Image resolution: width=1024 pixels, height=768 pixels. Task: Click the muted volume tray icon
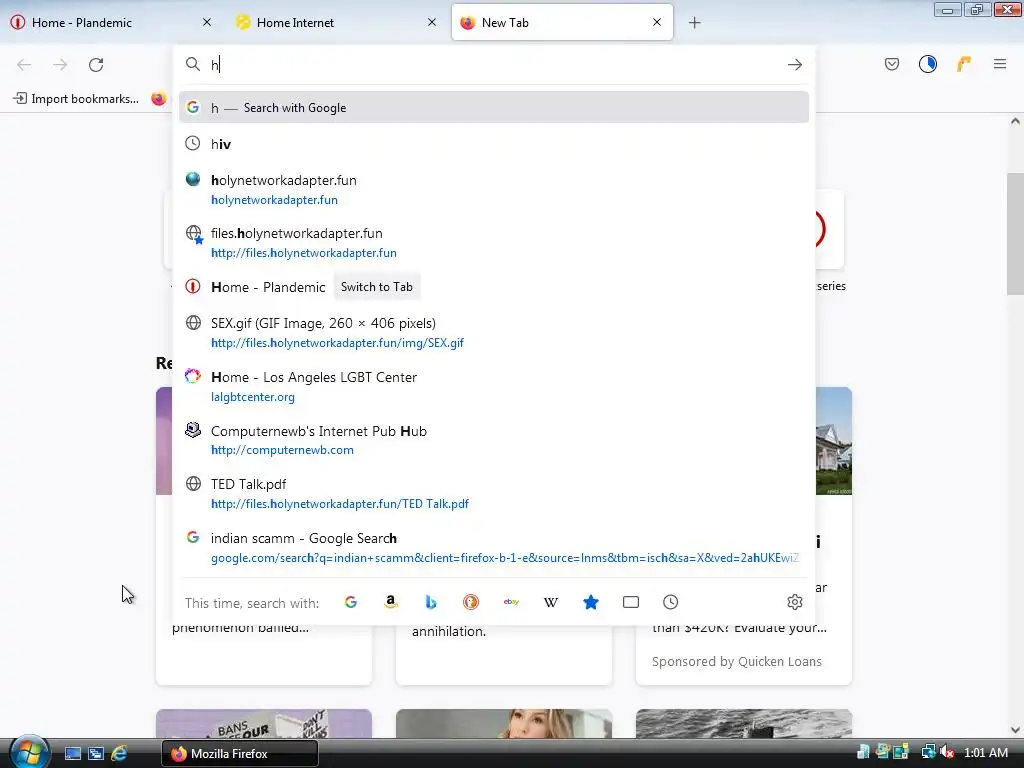[x=947, y=753]
